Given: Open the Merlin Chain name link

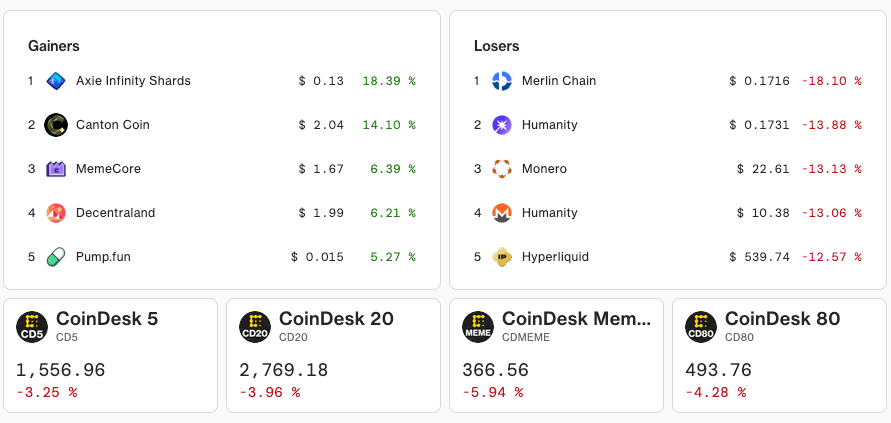Looking at the screenshot, I should (558, 81).
